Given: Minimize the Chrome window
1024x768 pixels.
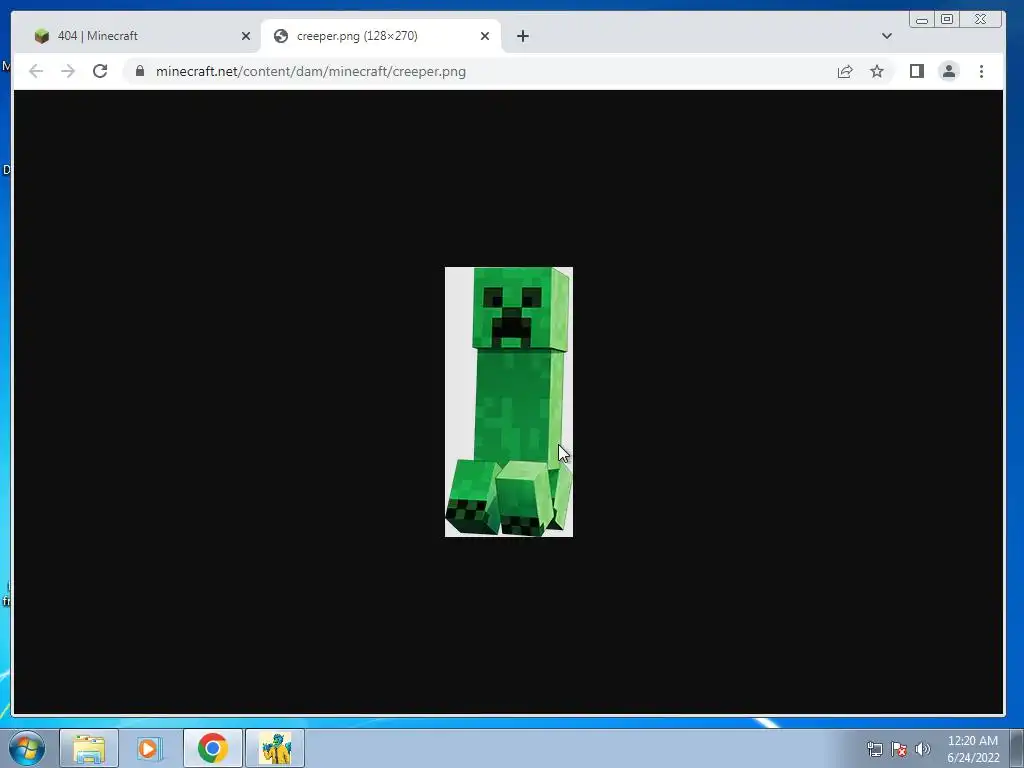Looking at the screenshot, I should coord(921,20).
